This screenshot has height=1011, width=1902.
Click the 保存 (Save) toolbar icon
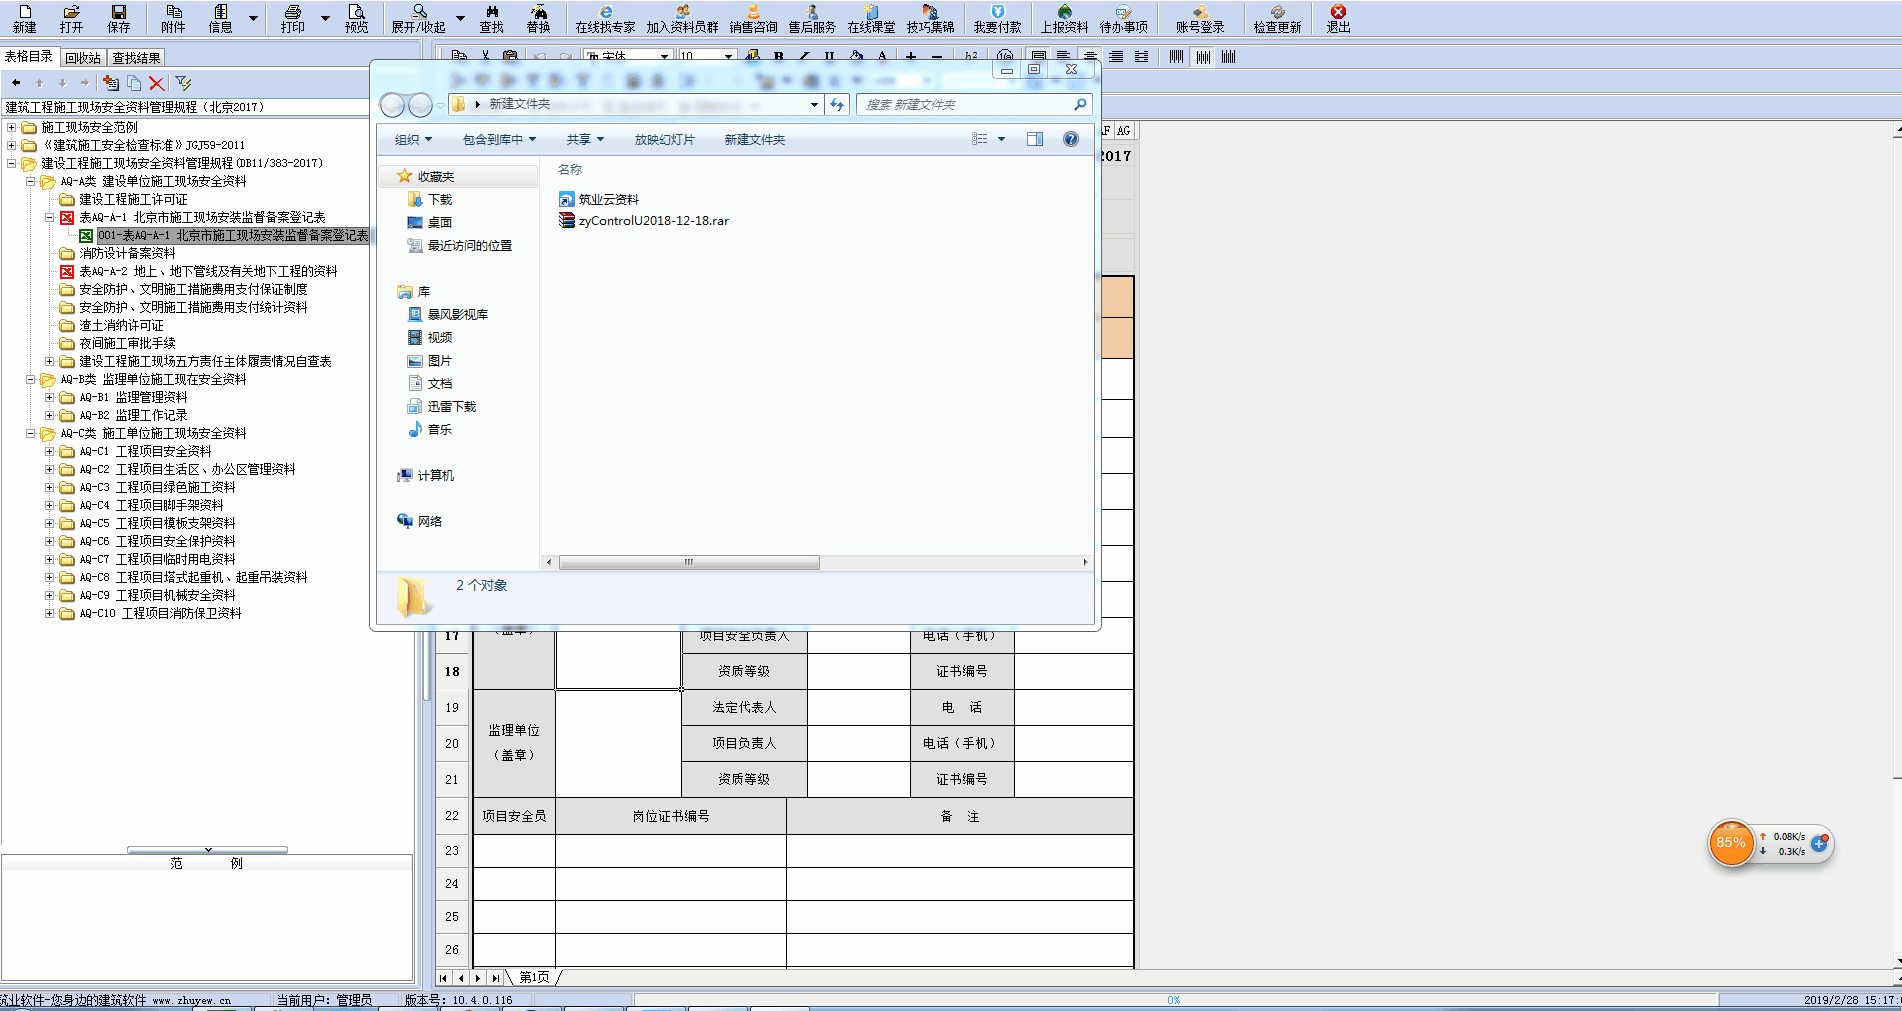118,18
